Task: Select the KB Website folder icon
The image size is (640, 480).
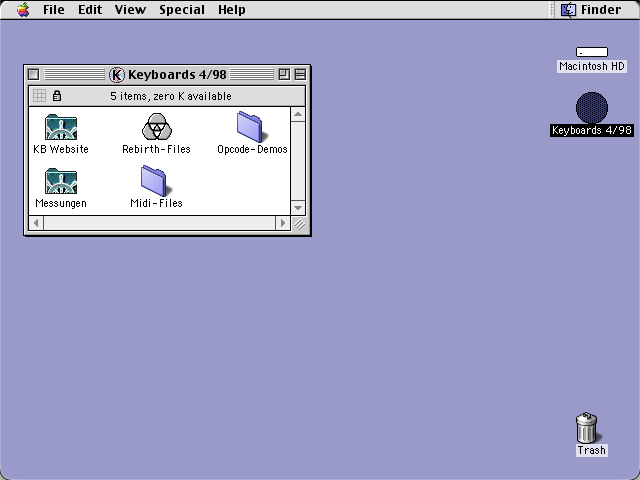Action: click(61, 127)
